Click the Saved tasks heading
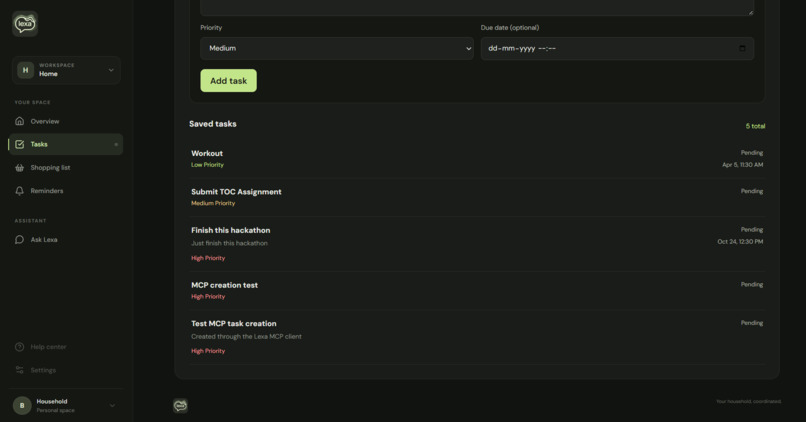This screenshot has height=422, width=806. [213, 124]
